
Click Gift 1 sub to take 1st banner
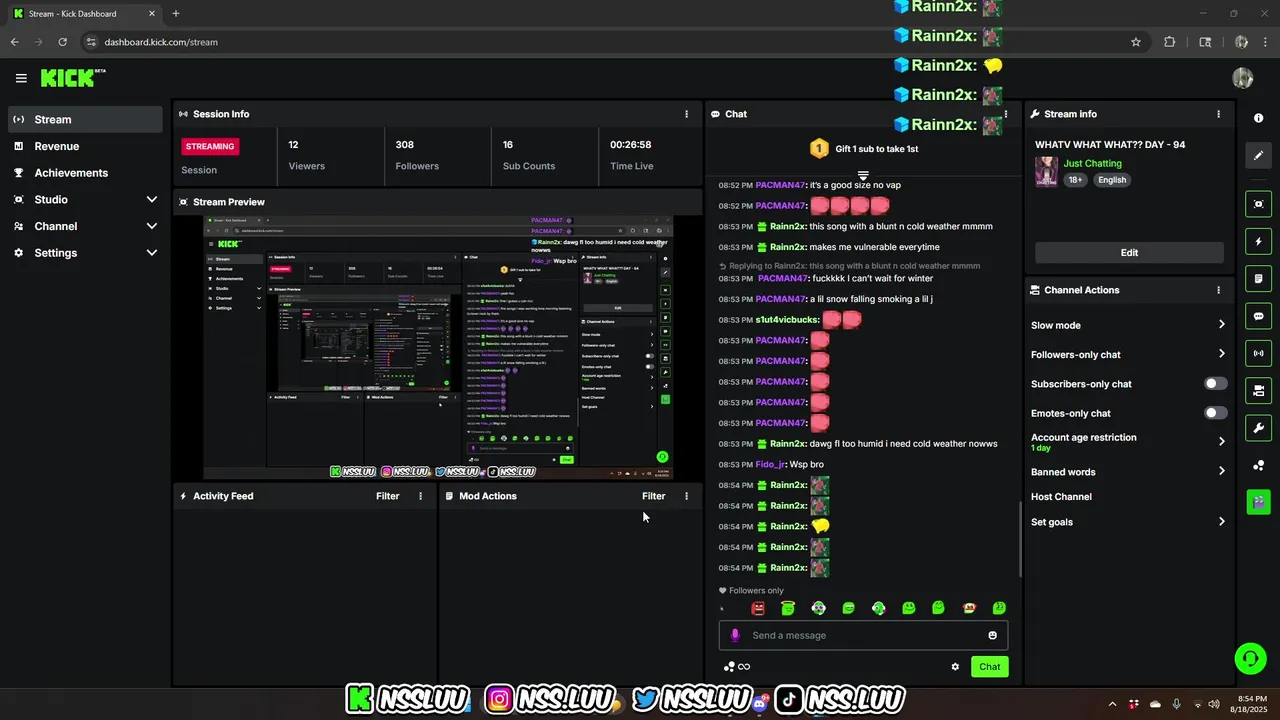tap(864, 149)
